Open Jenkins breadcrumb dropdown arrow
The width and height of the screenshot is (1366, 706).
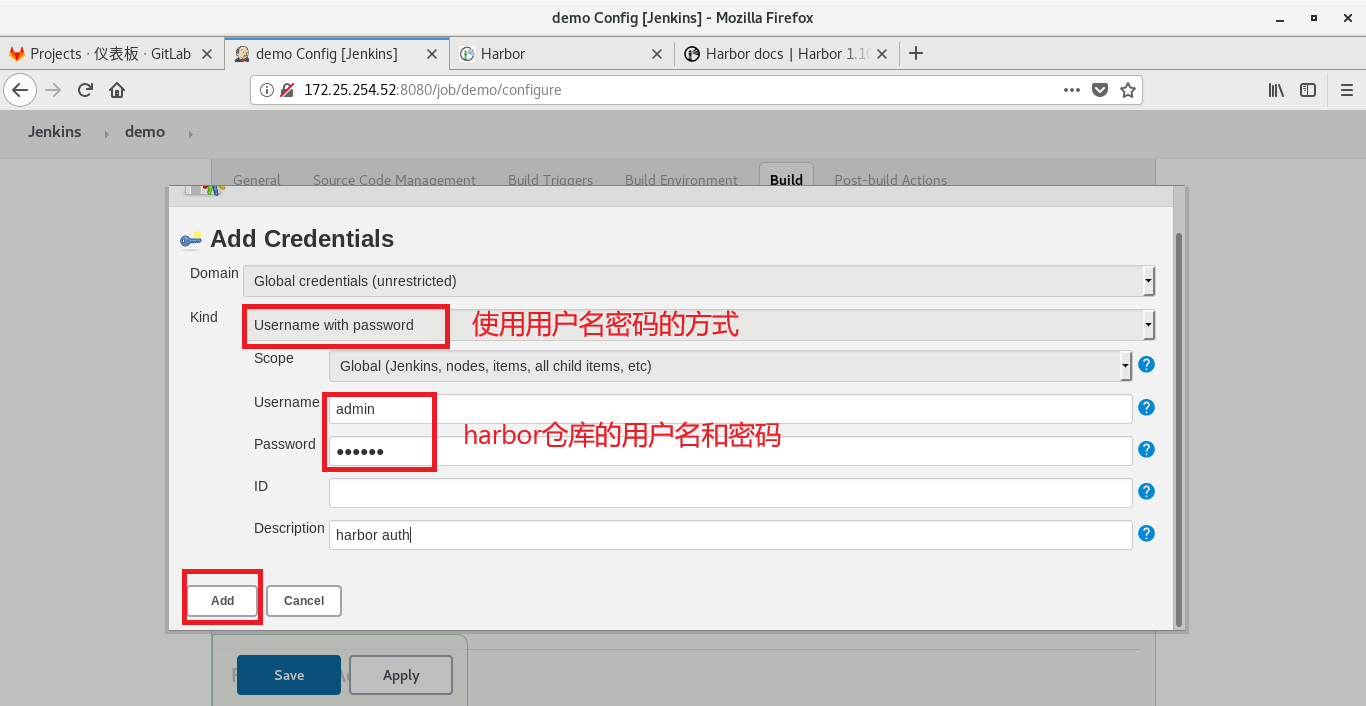pyautogui.click(x=106, y=133)
